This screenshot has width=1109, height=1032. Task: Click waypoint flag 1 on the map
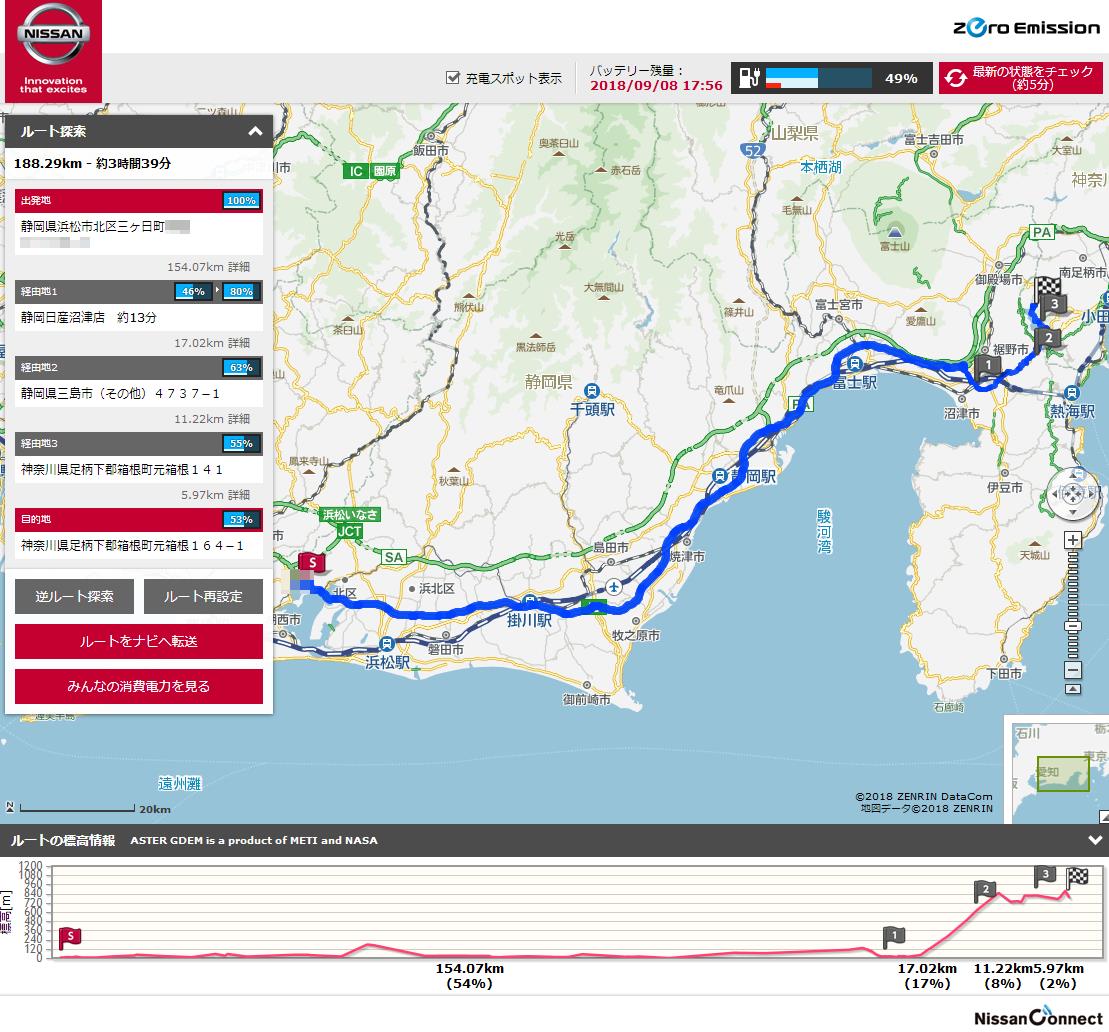tap(987, 366)
